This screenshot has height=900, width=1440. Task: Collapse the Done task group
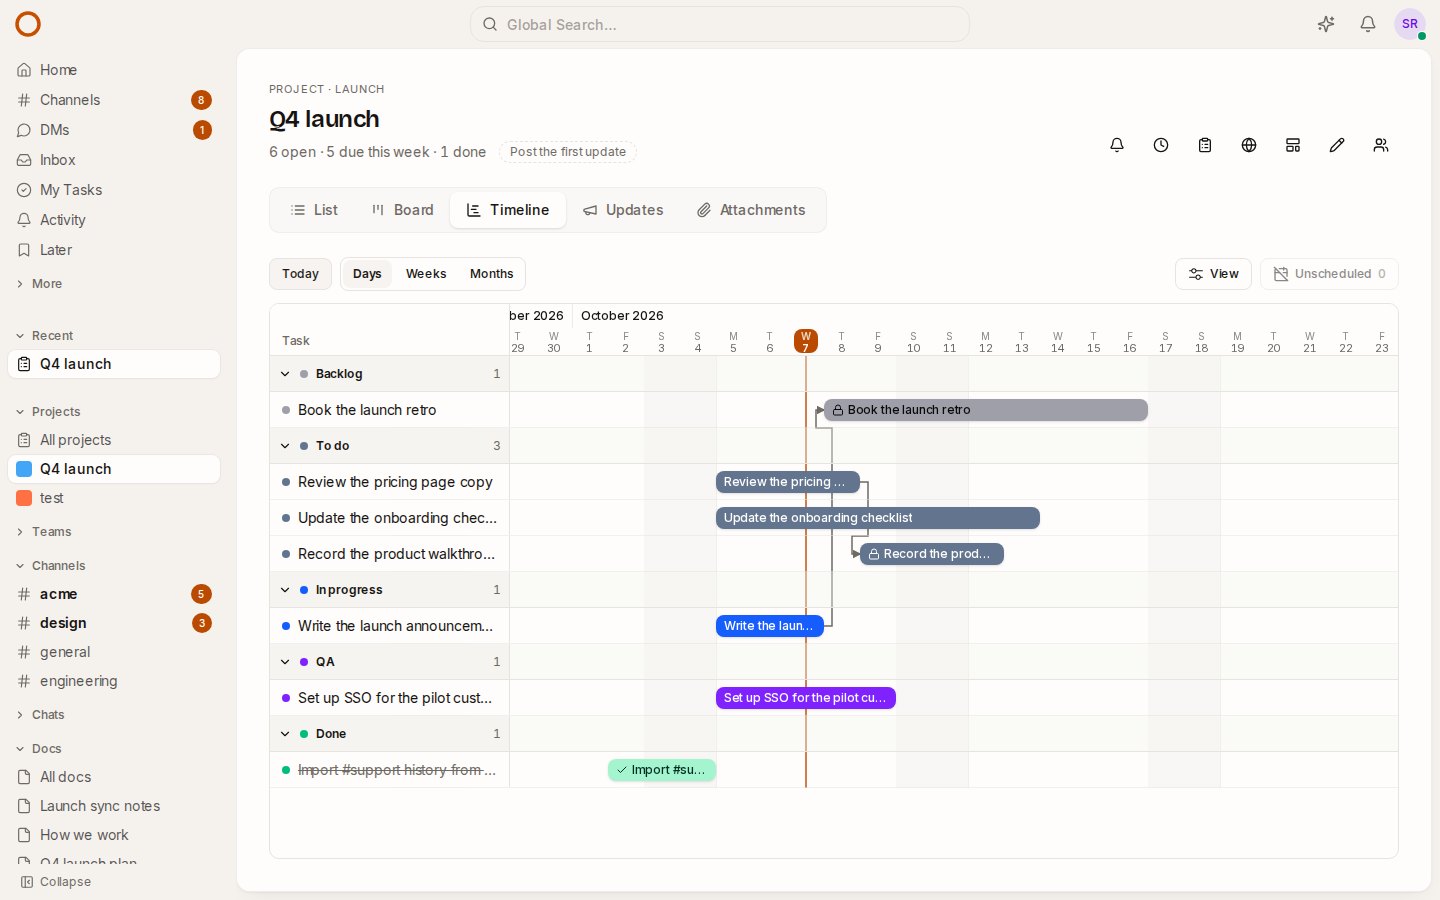[x=285, y=734]
